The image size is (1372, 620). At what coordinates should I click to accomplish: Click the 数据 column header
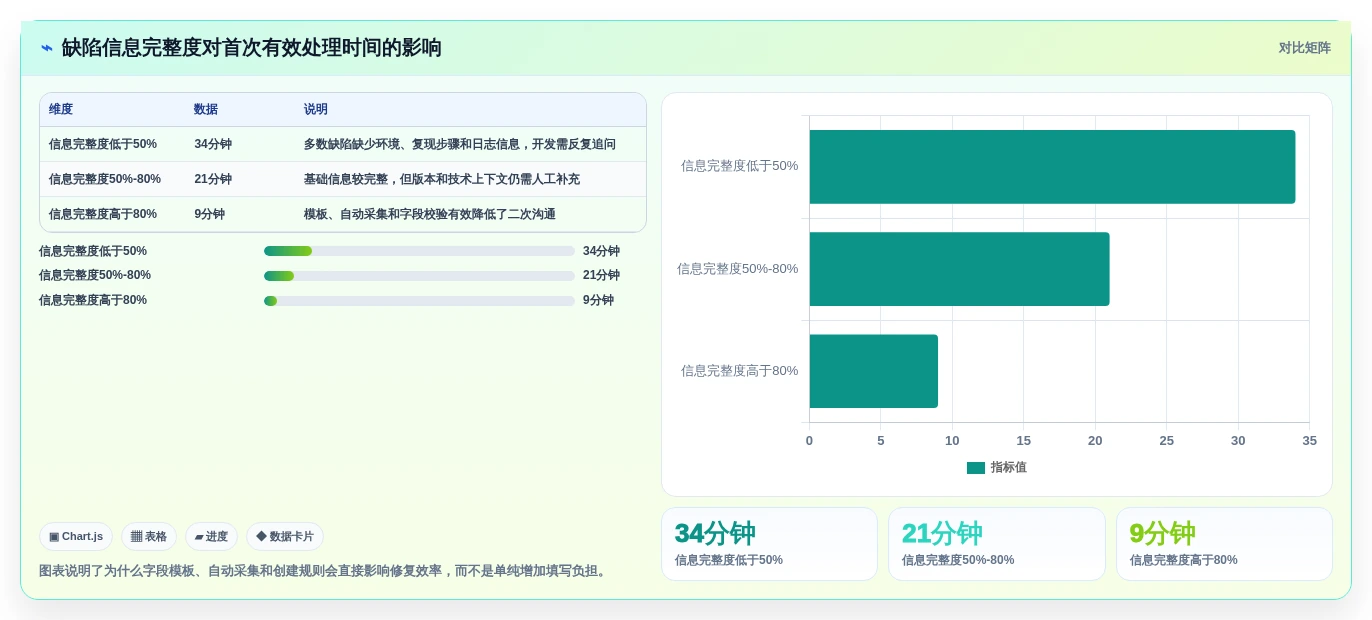click(206, 110)
